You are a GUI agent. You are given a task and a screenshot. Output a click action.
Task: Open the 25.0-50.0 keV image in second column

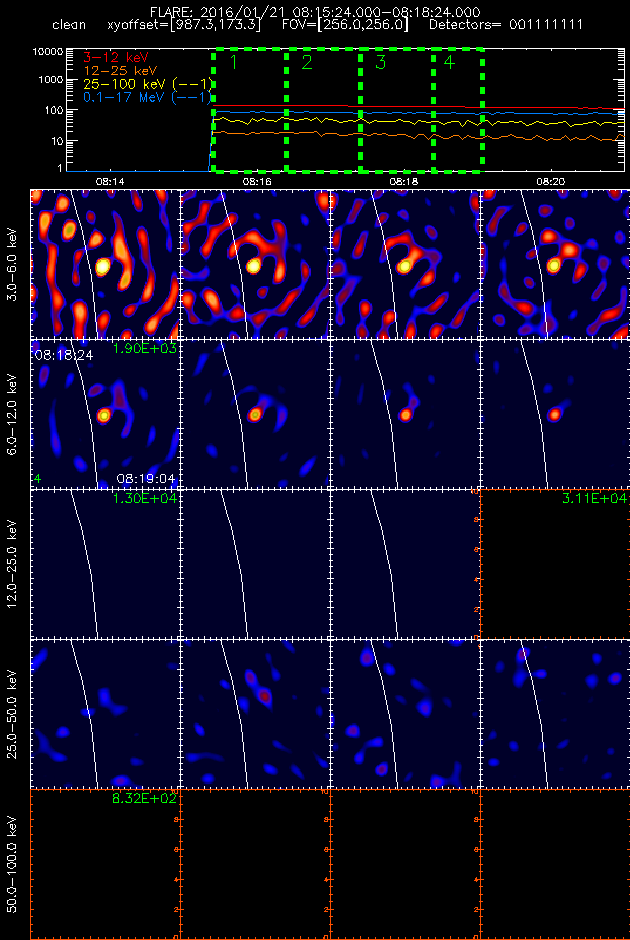pos(255,713)
